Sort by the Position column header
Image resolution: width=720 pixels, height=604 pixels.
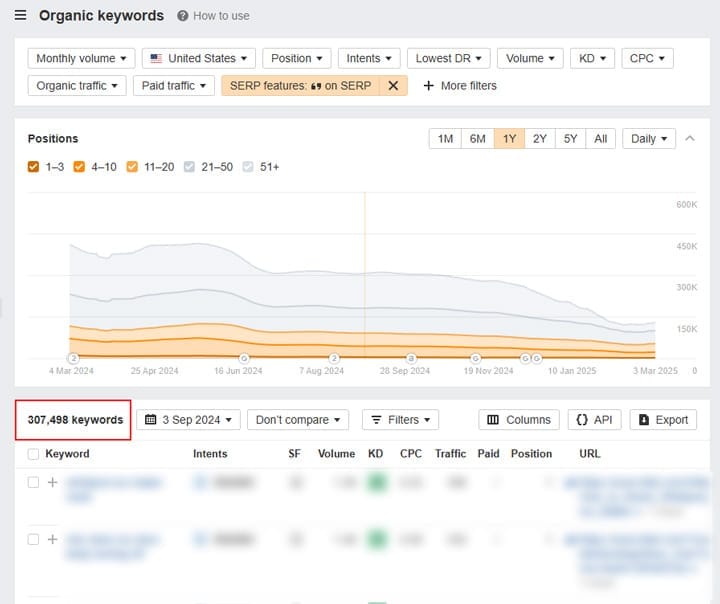point(531,454)
